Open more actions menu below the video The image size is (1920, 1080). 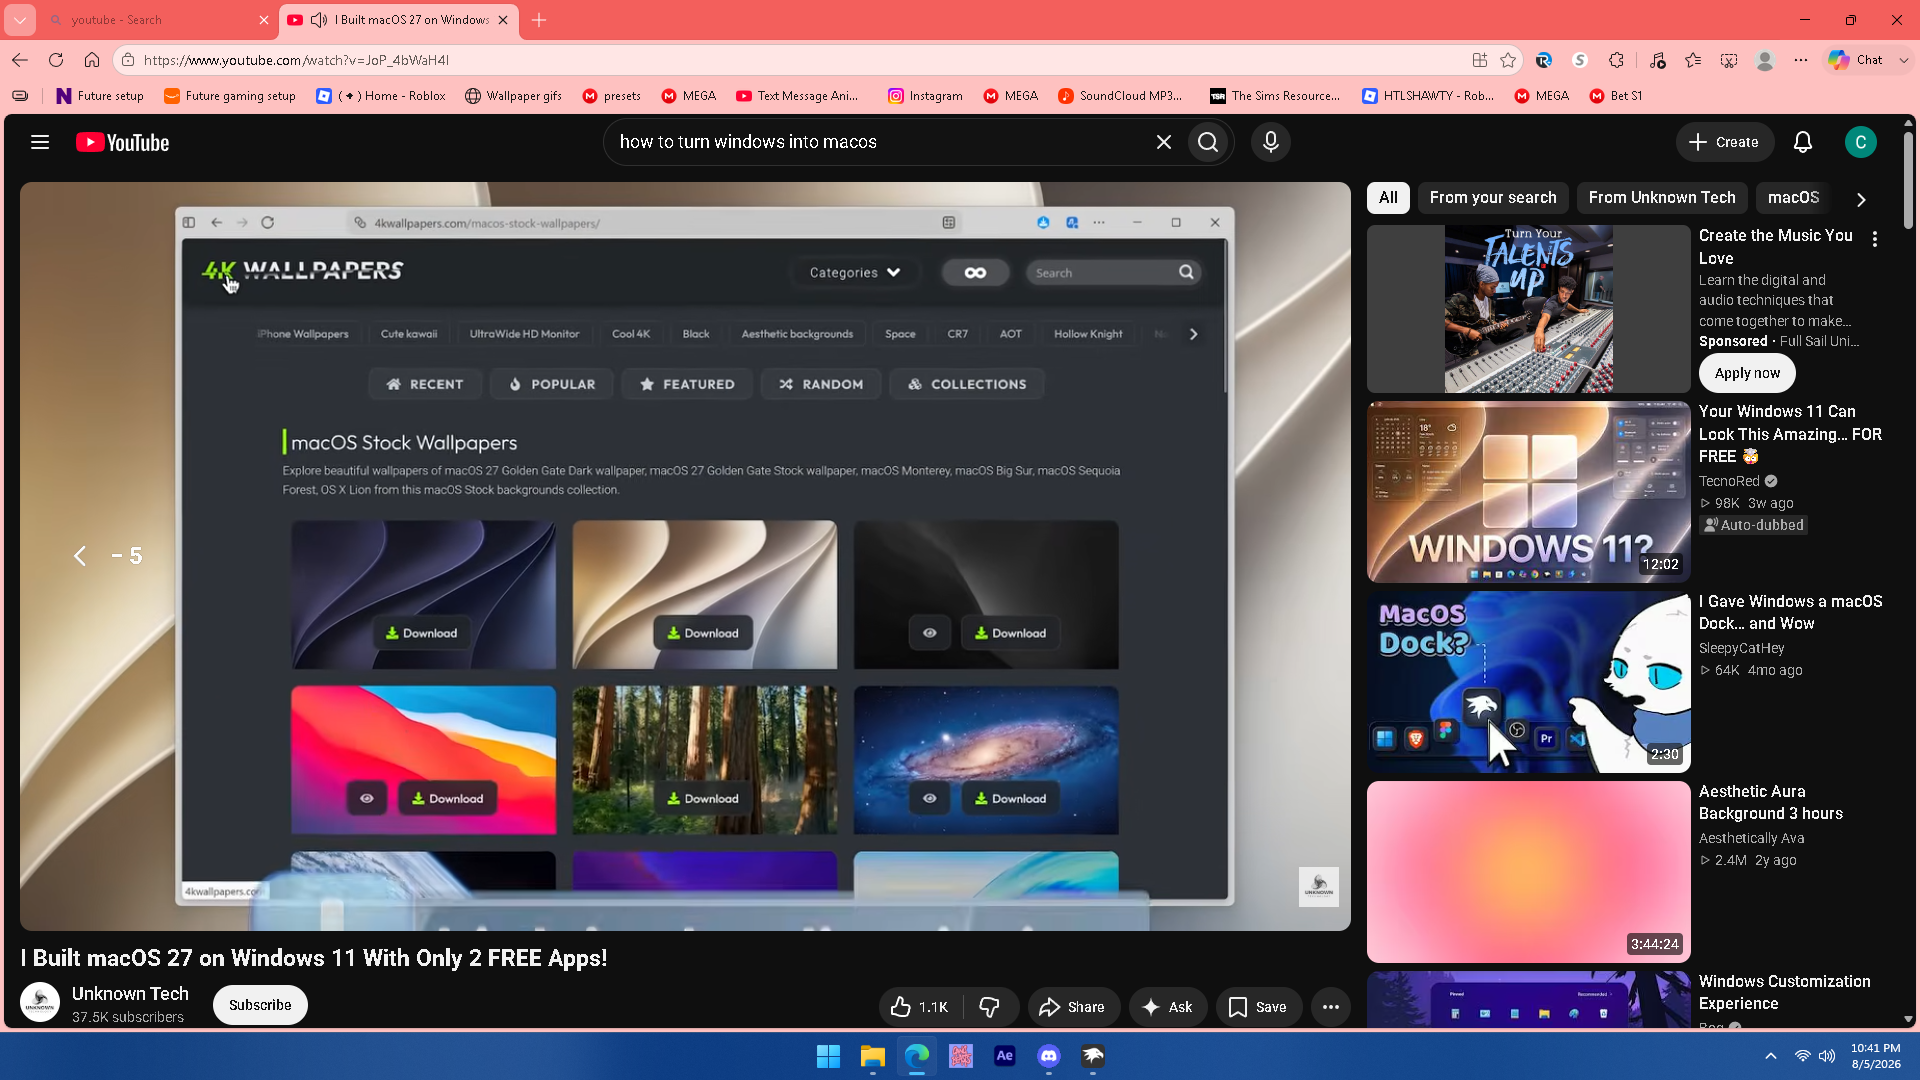coord(1330,1007)
